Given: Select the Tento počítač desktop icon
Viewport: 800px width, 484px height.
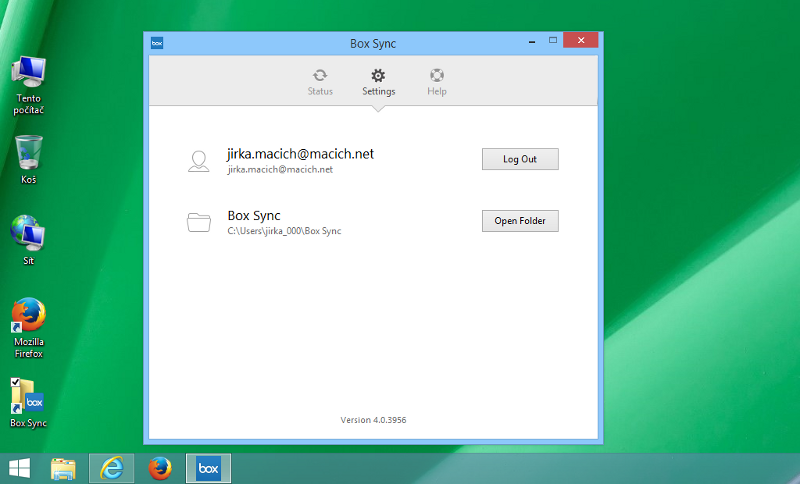Looking at the screenshot, I should point(29,85).
